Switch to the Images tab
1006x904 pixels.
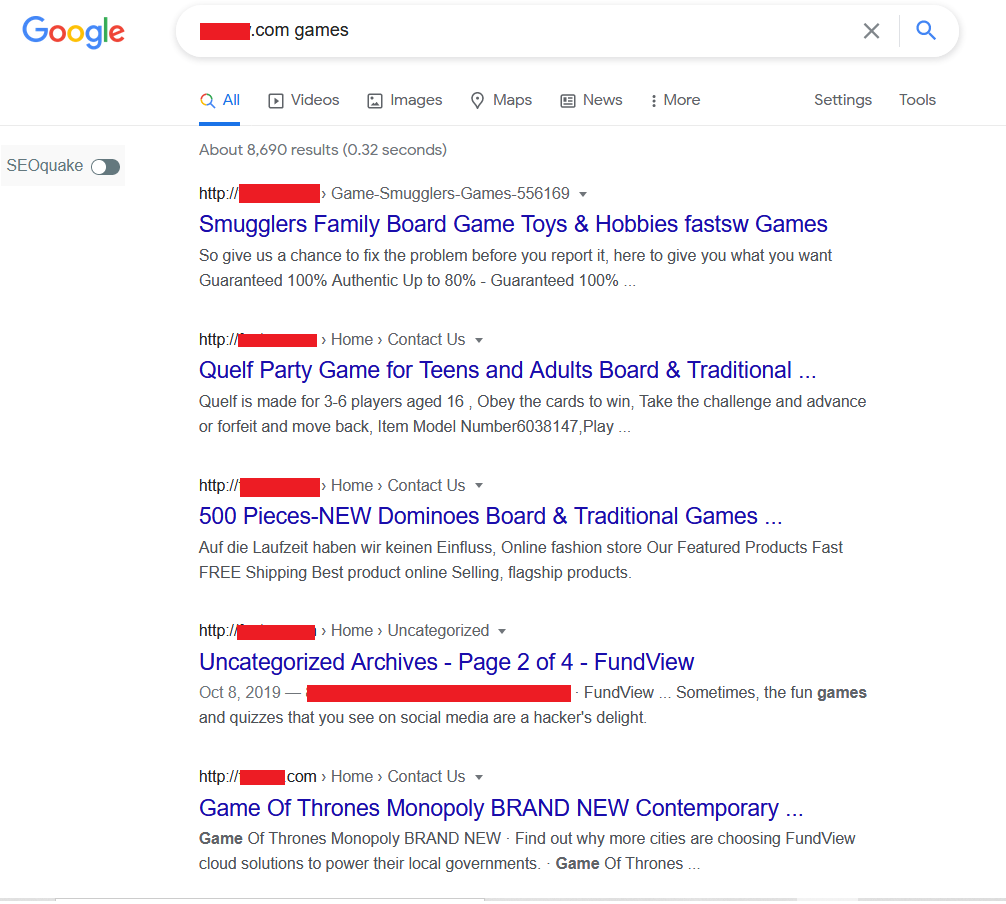click(x=404, y=101)
